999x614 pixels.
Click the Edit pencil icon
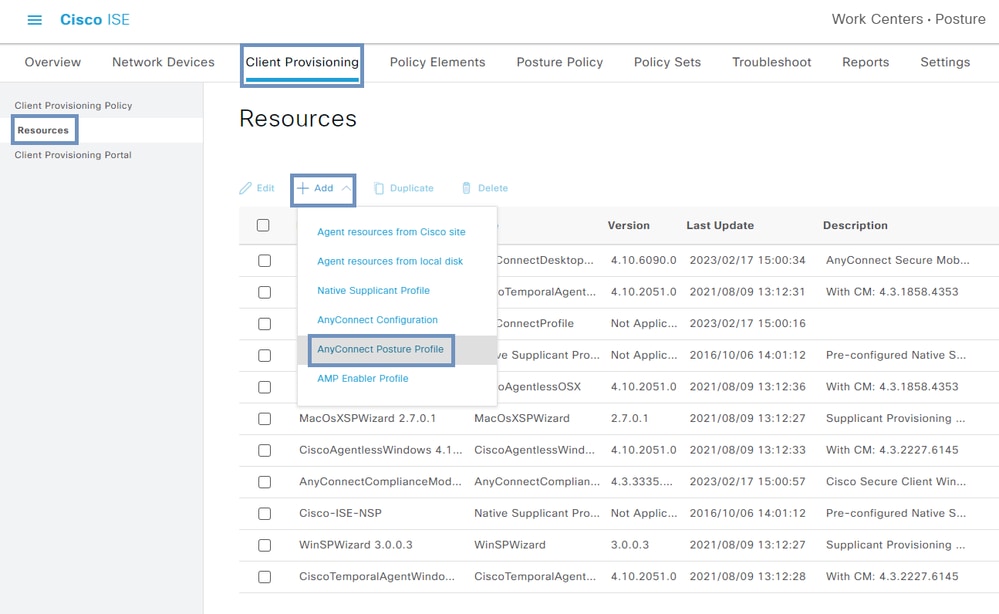pyautogui.click(x=245, y=188)
